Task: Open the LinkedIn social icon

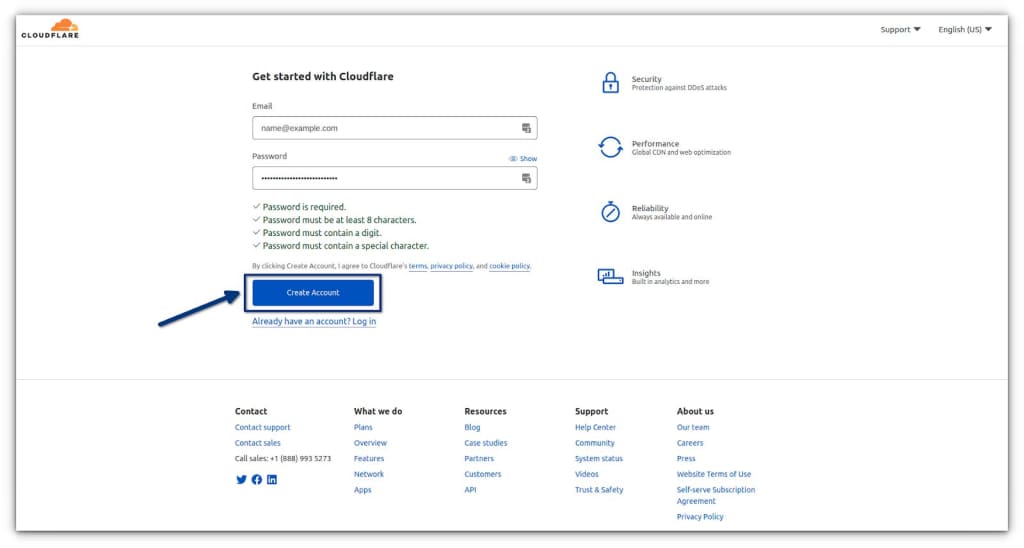Action: coord(272,479)
